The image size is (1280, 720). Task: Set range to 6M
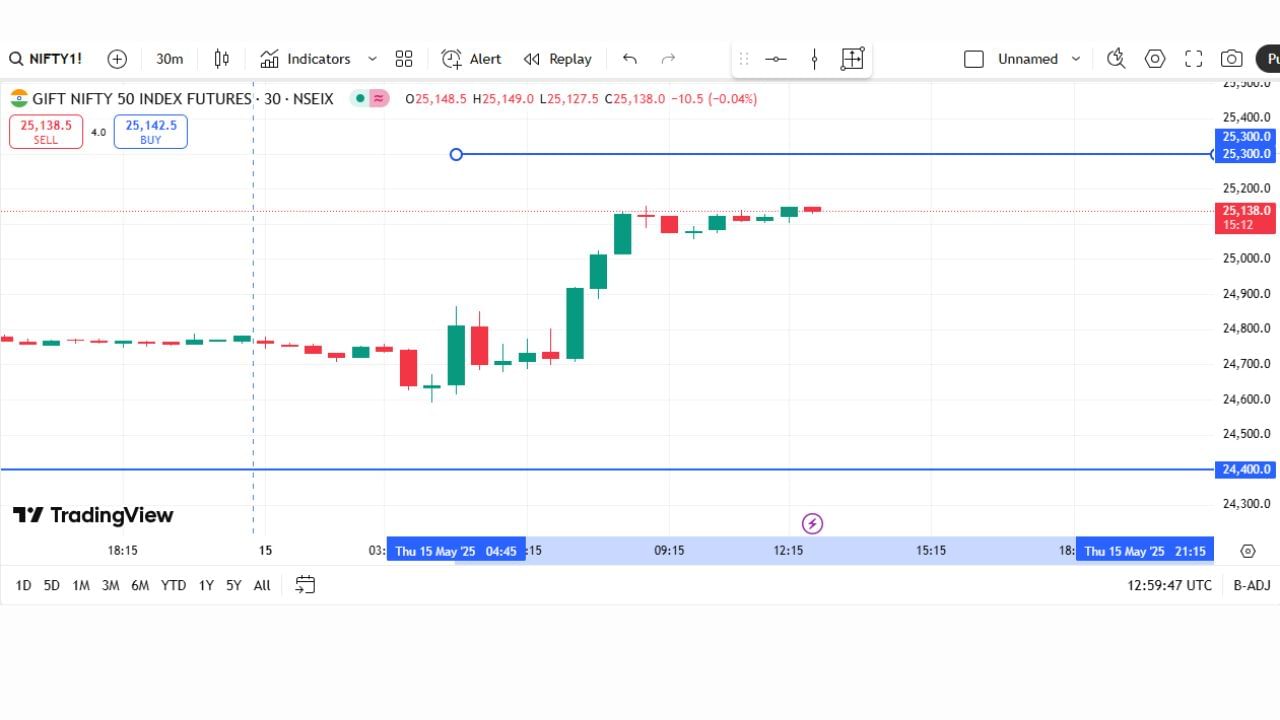(x=140, y=585)
